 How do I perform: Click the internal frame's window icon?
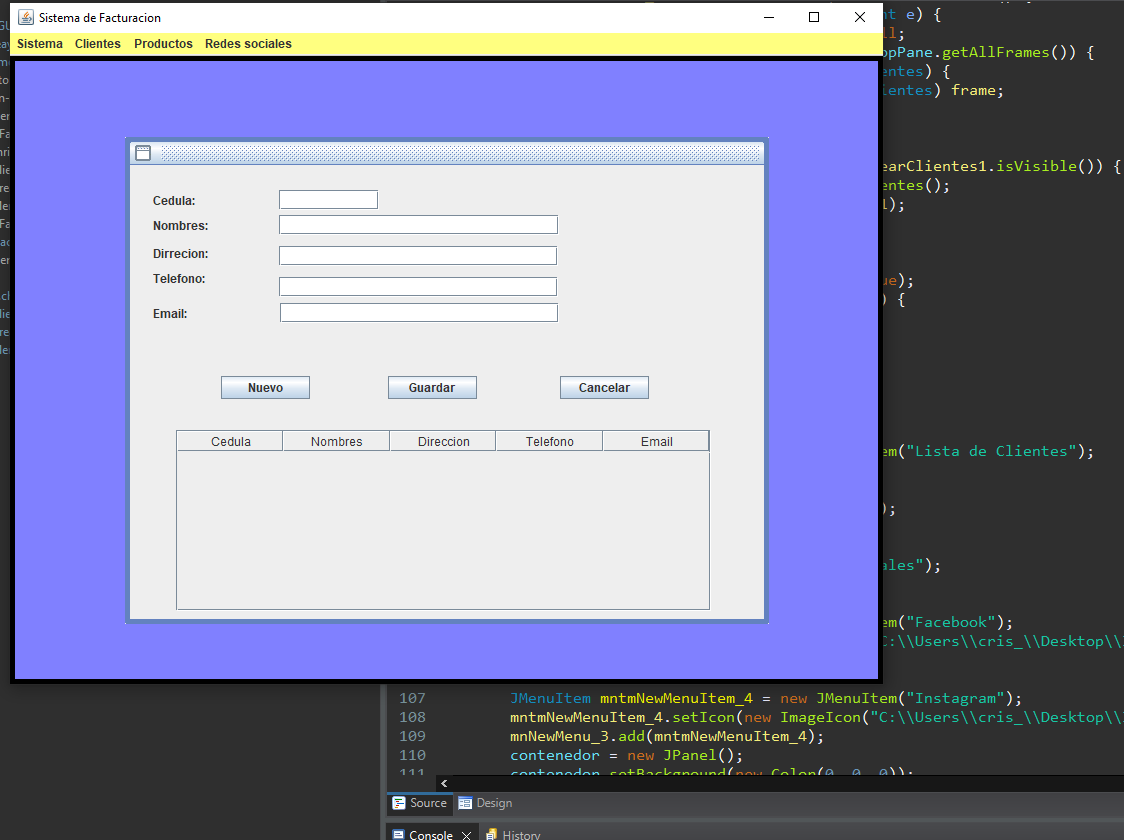(143, 152)
